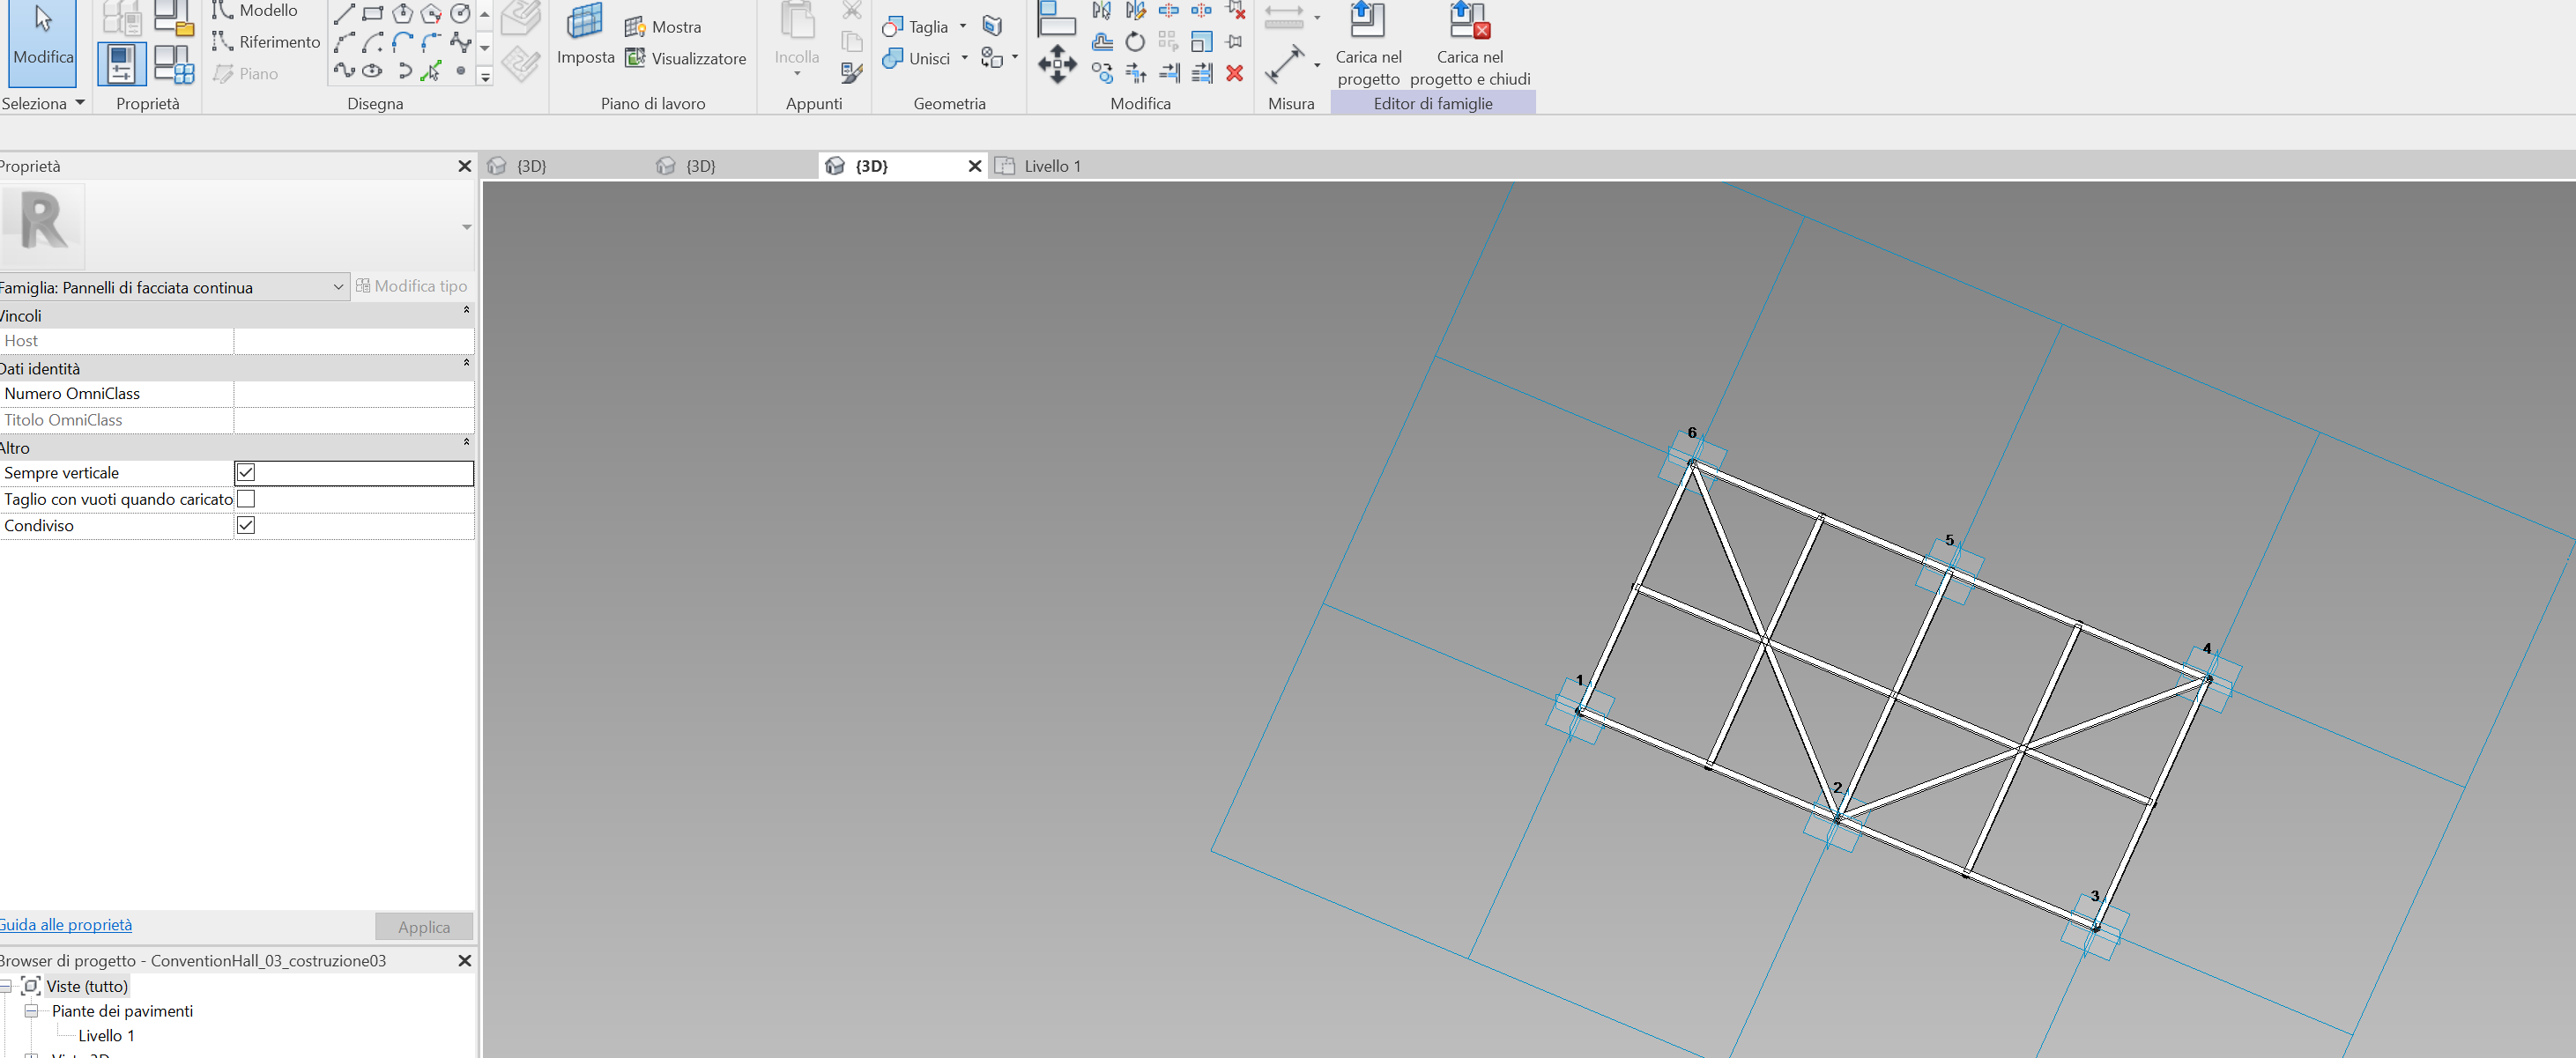Image resolution: width=2576 pixels, height=1058 pixels.
Task: Expand Piante dei pavimenti in project browser
Action: (x=32, y=1011)
